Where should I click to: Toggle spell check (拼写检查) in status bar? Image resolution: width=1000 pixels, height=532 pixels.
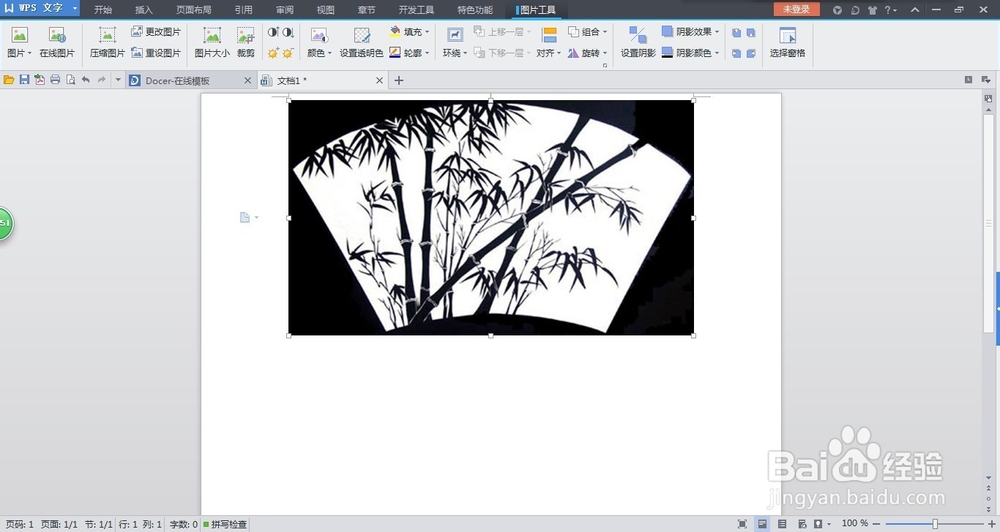225,524
